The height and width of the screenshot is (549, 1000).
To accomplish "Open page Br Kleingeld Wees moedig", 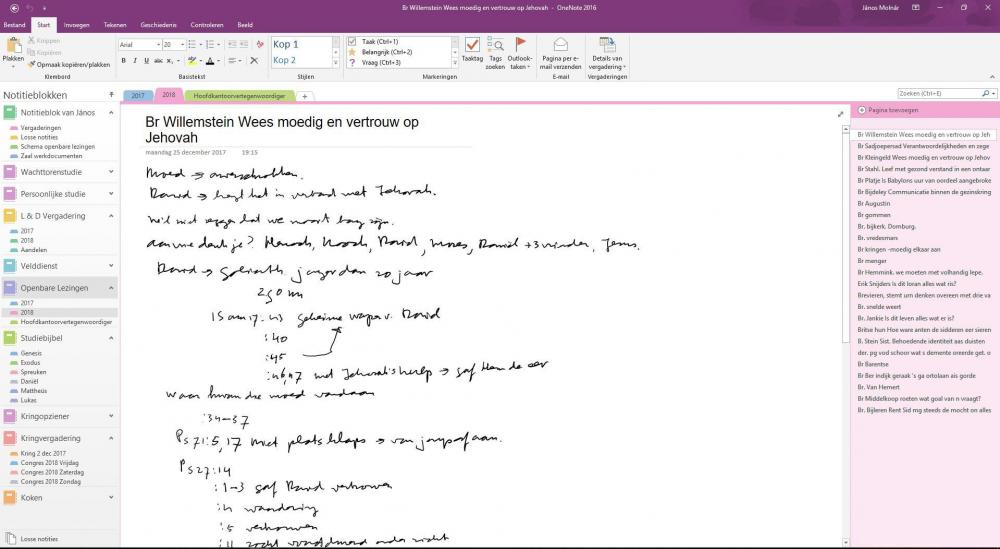I will pyautogui.click(x=923, y=157).
